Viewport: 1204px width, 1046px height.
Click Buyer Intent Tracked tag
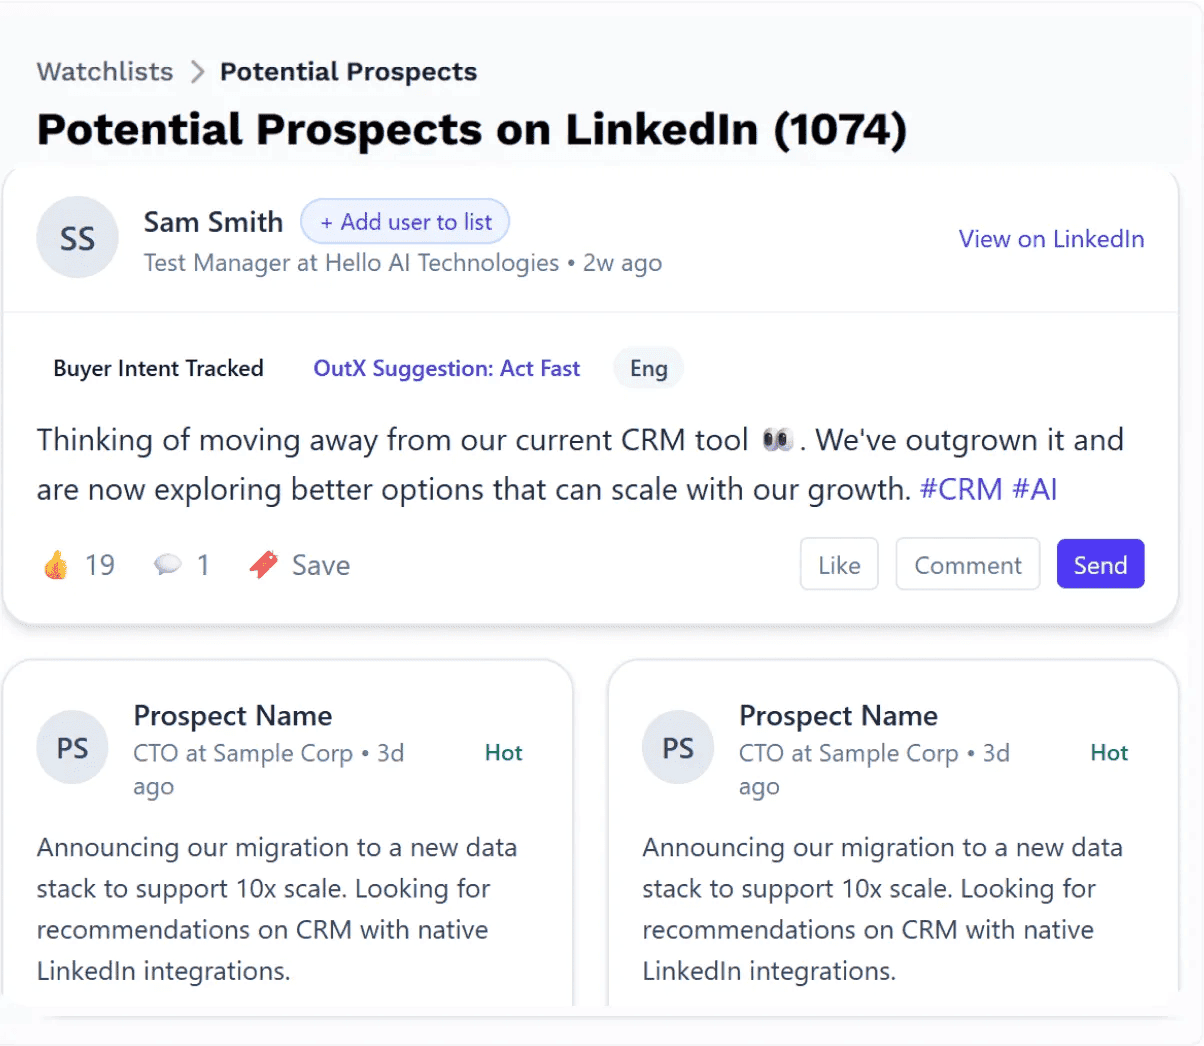[x=158, y=368]
